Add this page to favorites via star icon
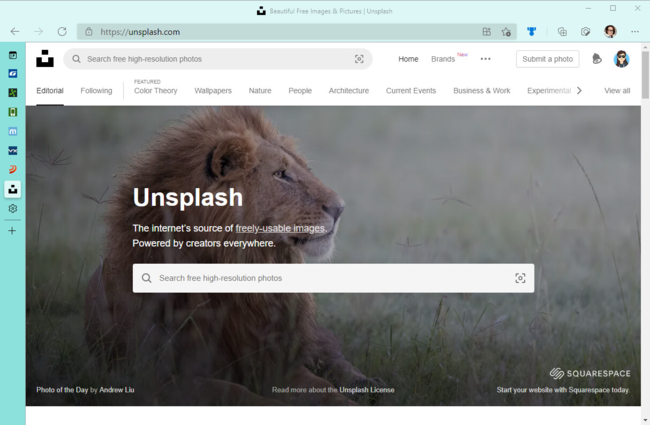 506,32
